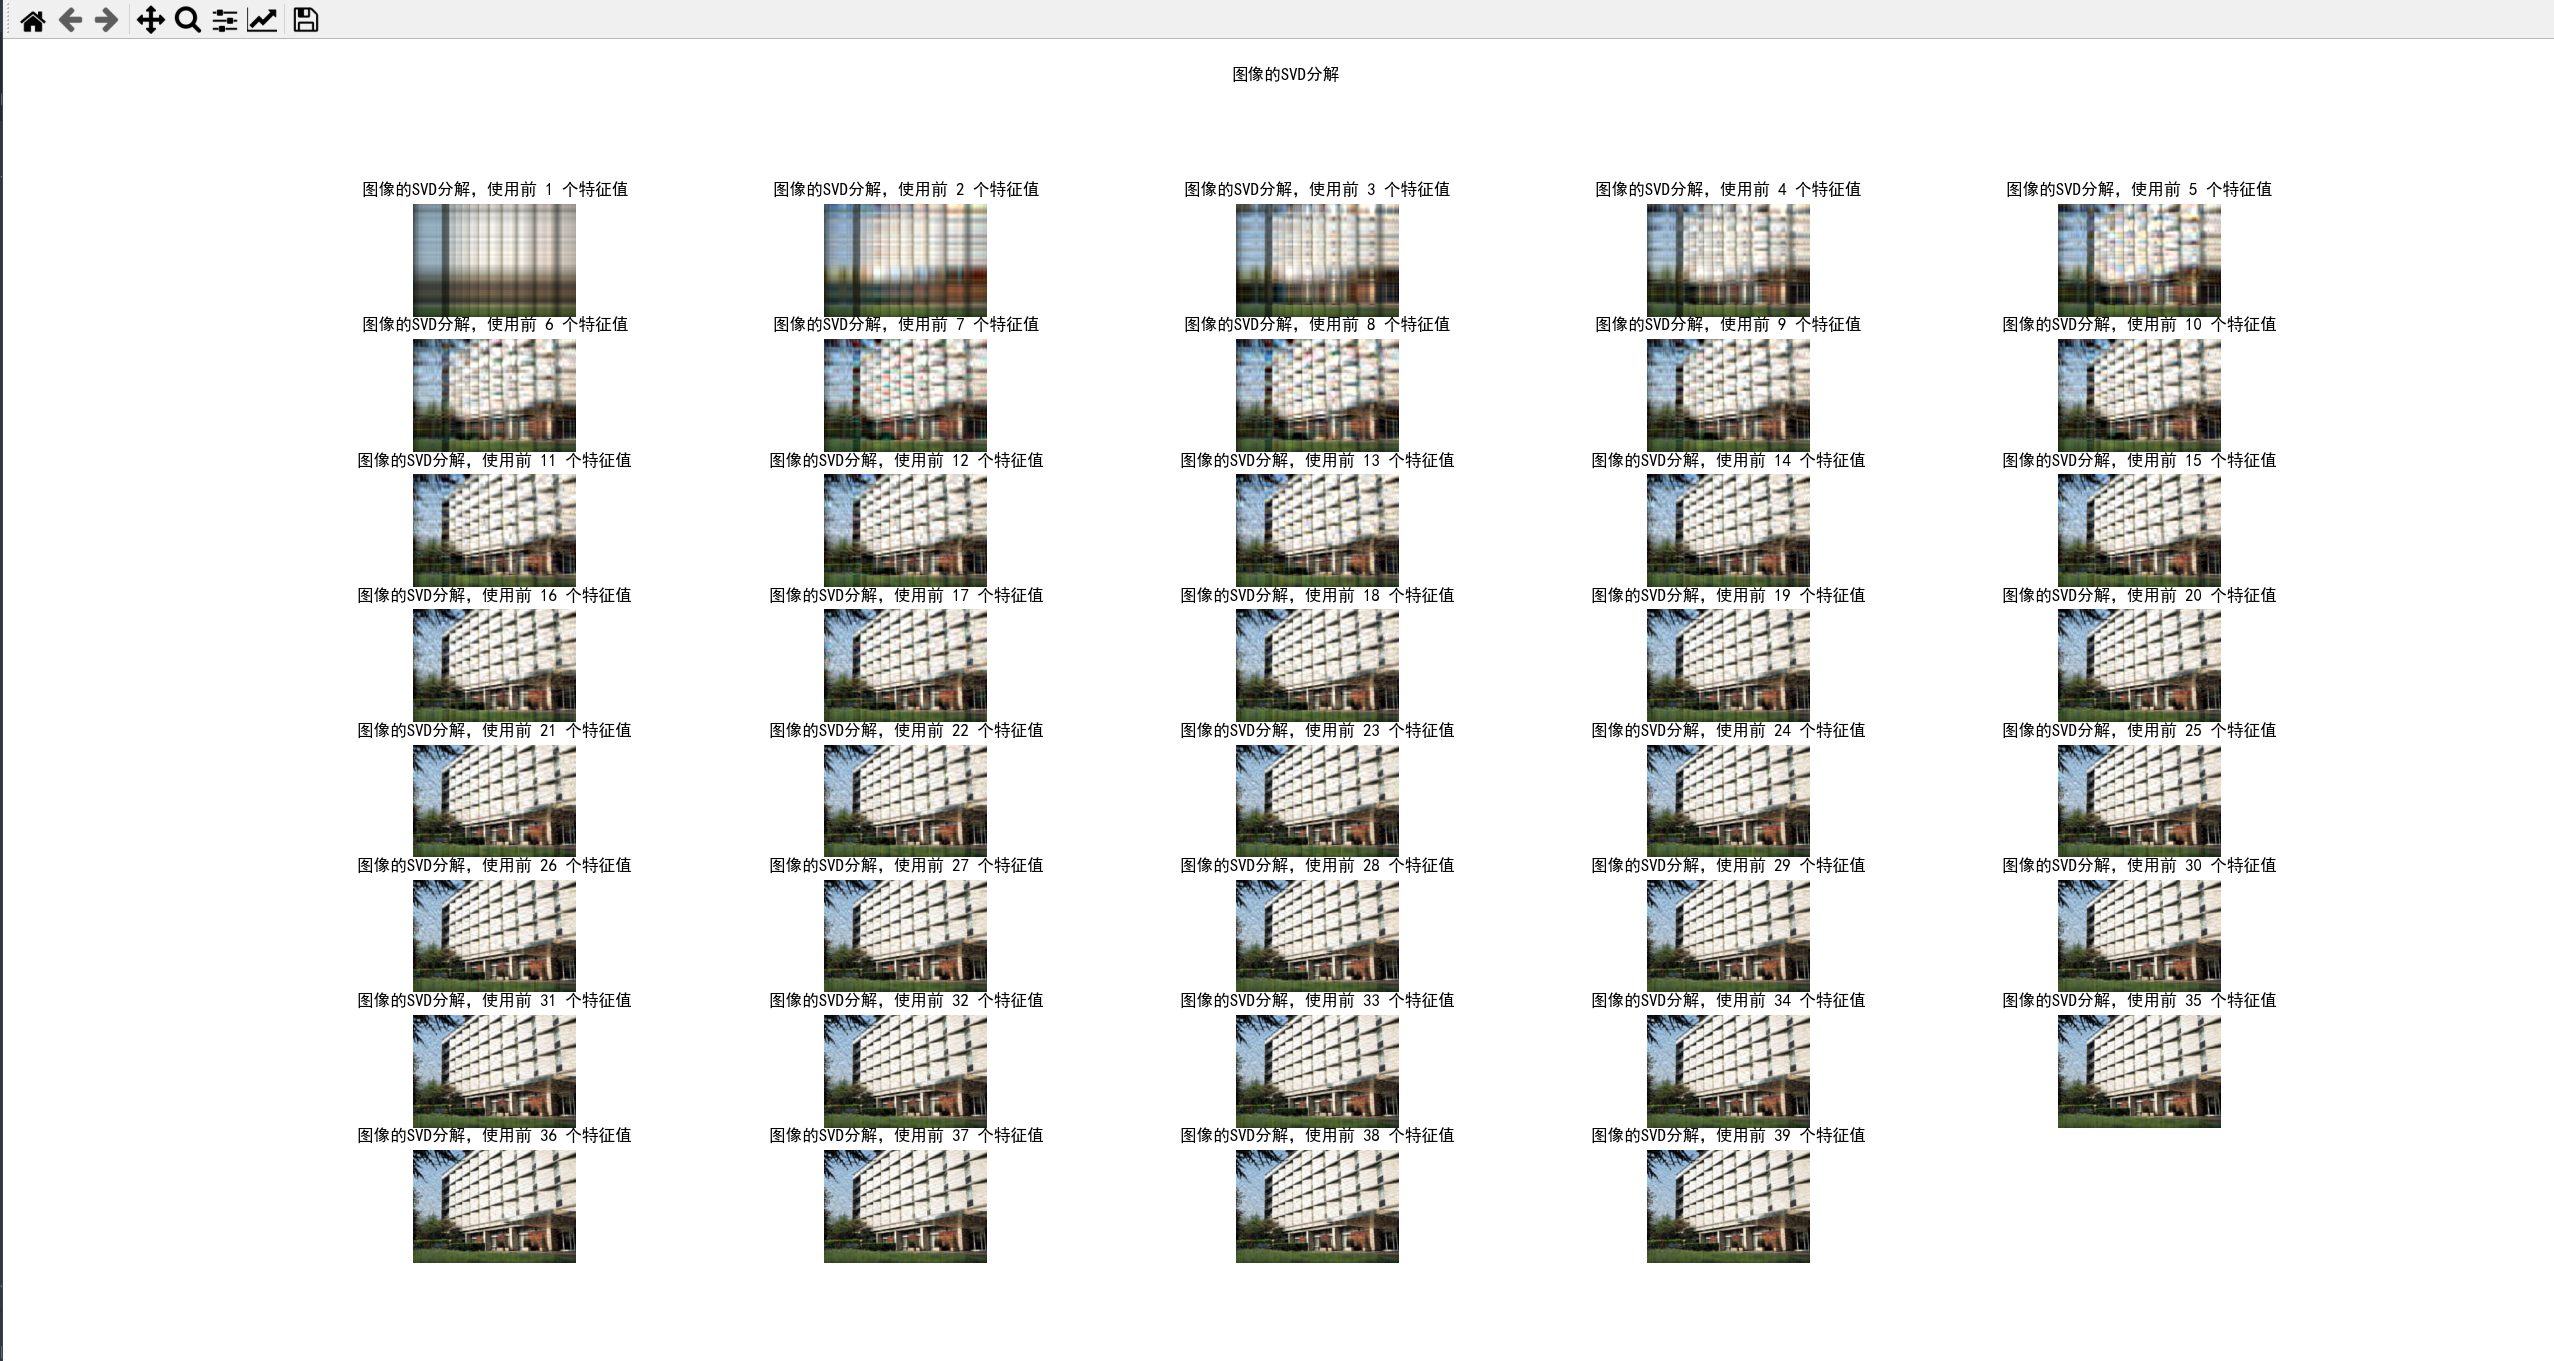Screen dimensions: 2554x1361
Task: Go back to previous view arrow
Action: click(x=70, y=20)
